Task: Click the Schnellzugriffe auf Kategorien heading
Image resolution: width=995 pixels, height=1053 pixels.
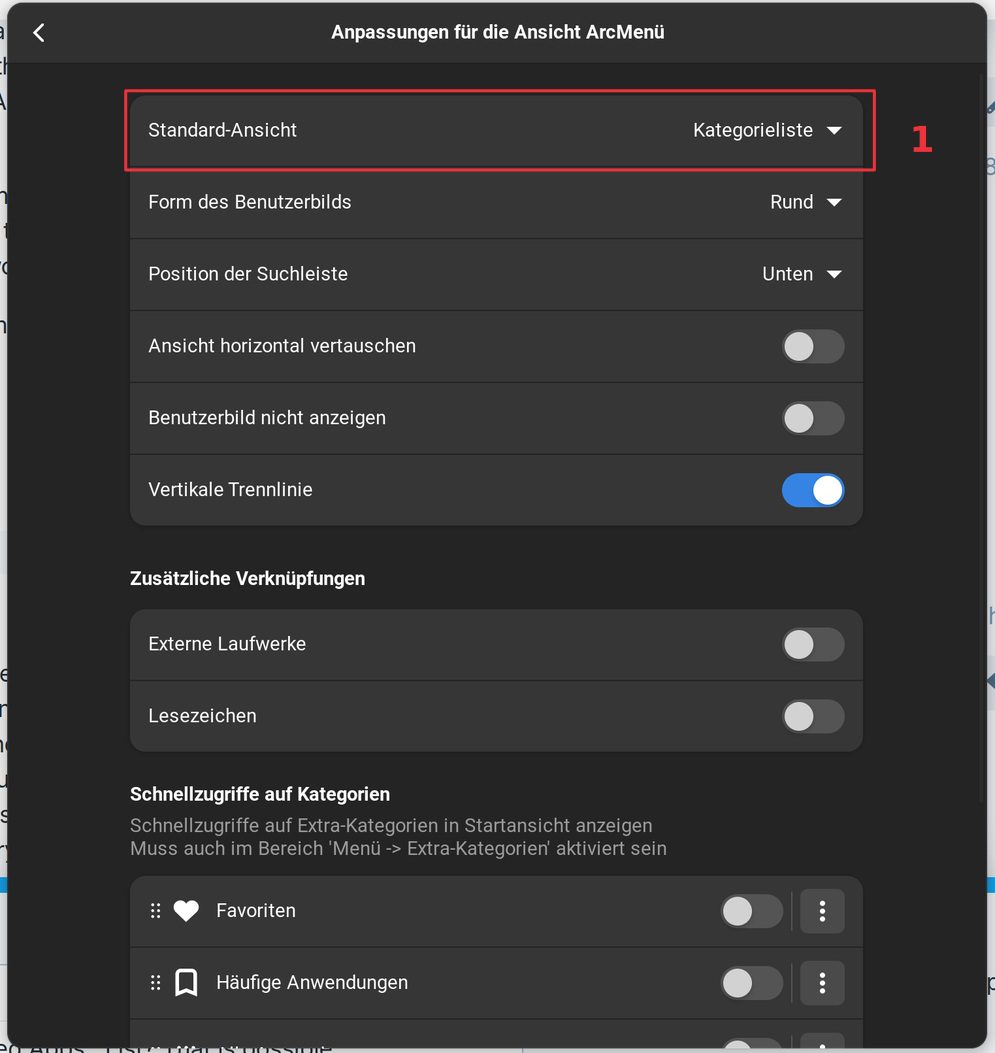Action: [260, 794]
